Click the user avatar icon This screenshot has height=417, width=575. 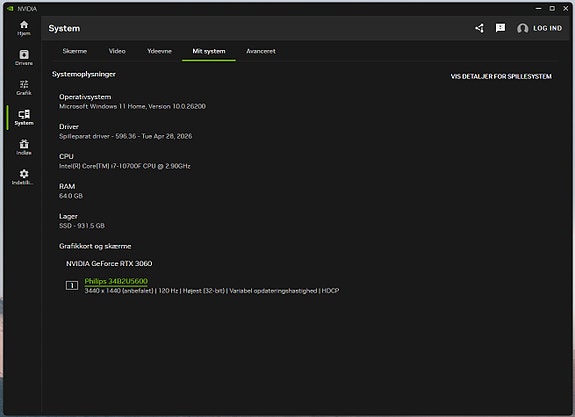pyautogui.click(x=523, y=28)
